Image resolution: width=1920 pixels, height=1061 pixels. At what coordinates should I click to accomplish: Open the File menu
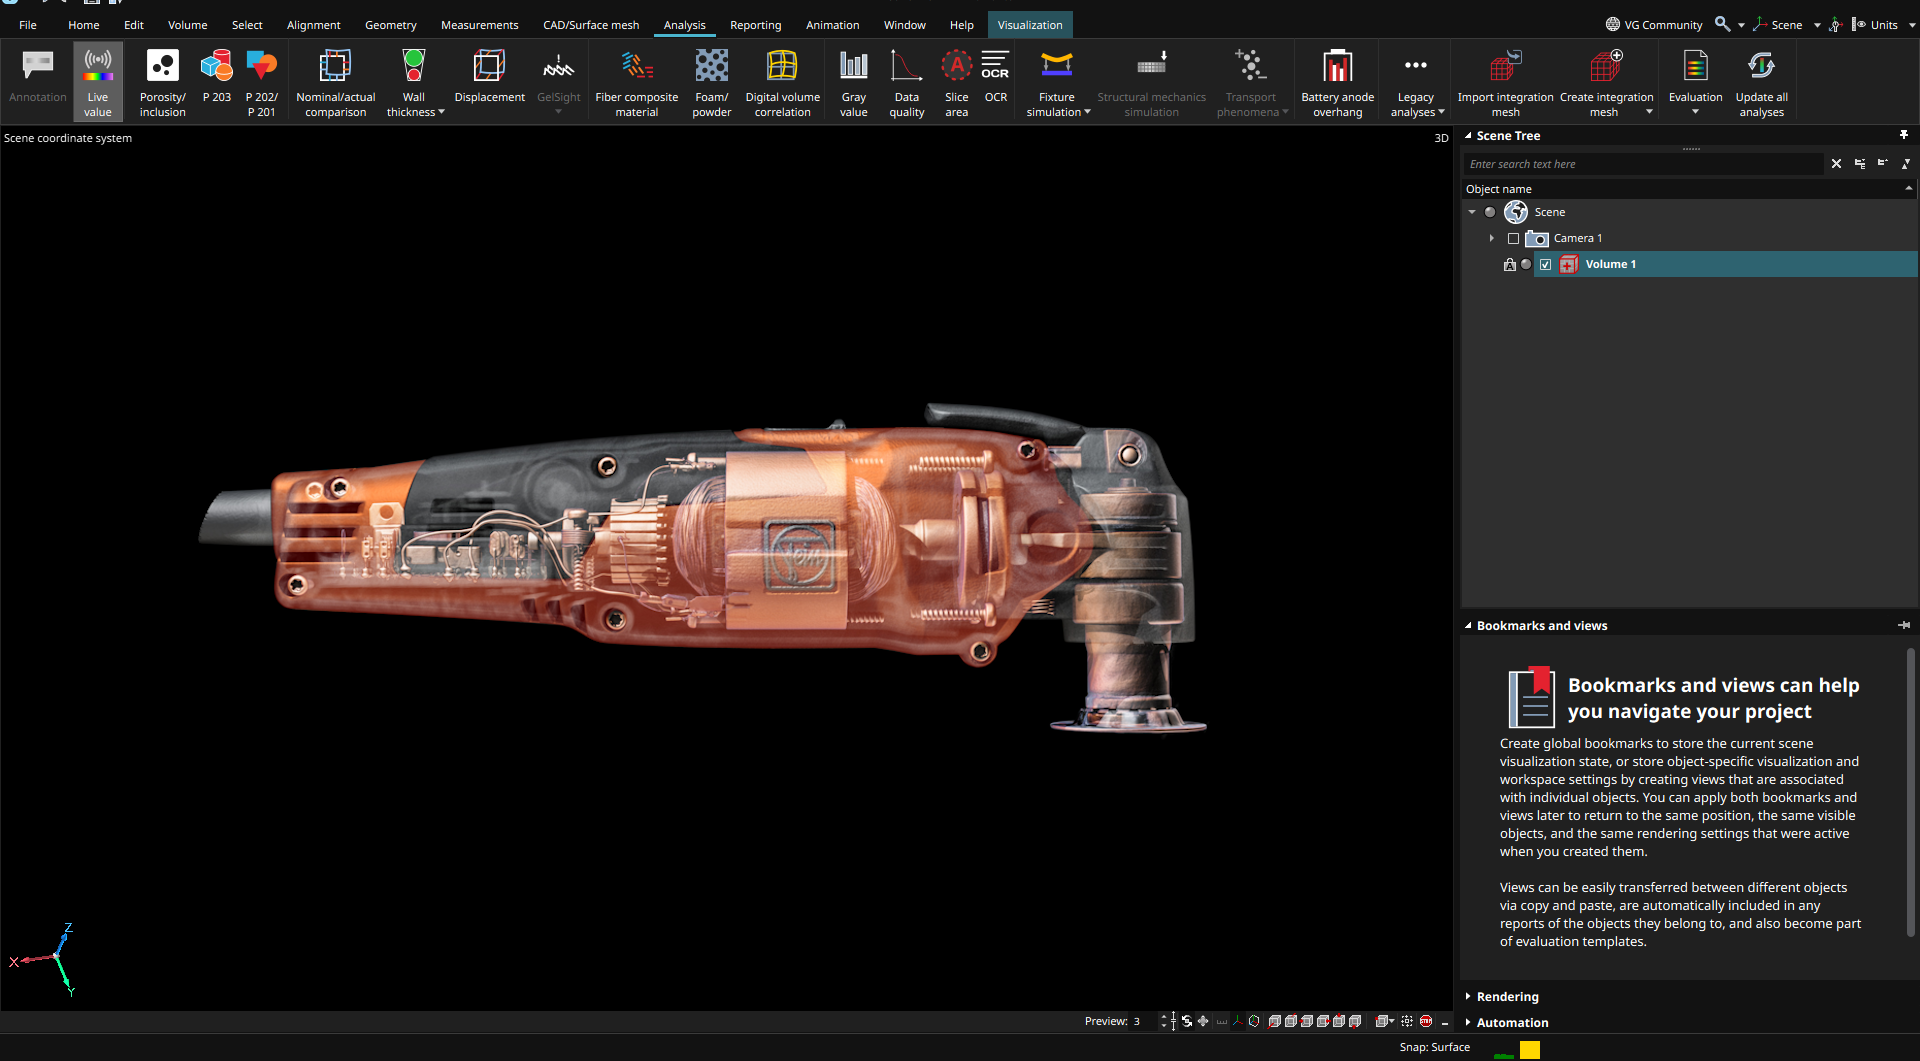(28, 25)
